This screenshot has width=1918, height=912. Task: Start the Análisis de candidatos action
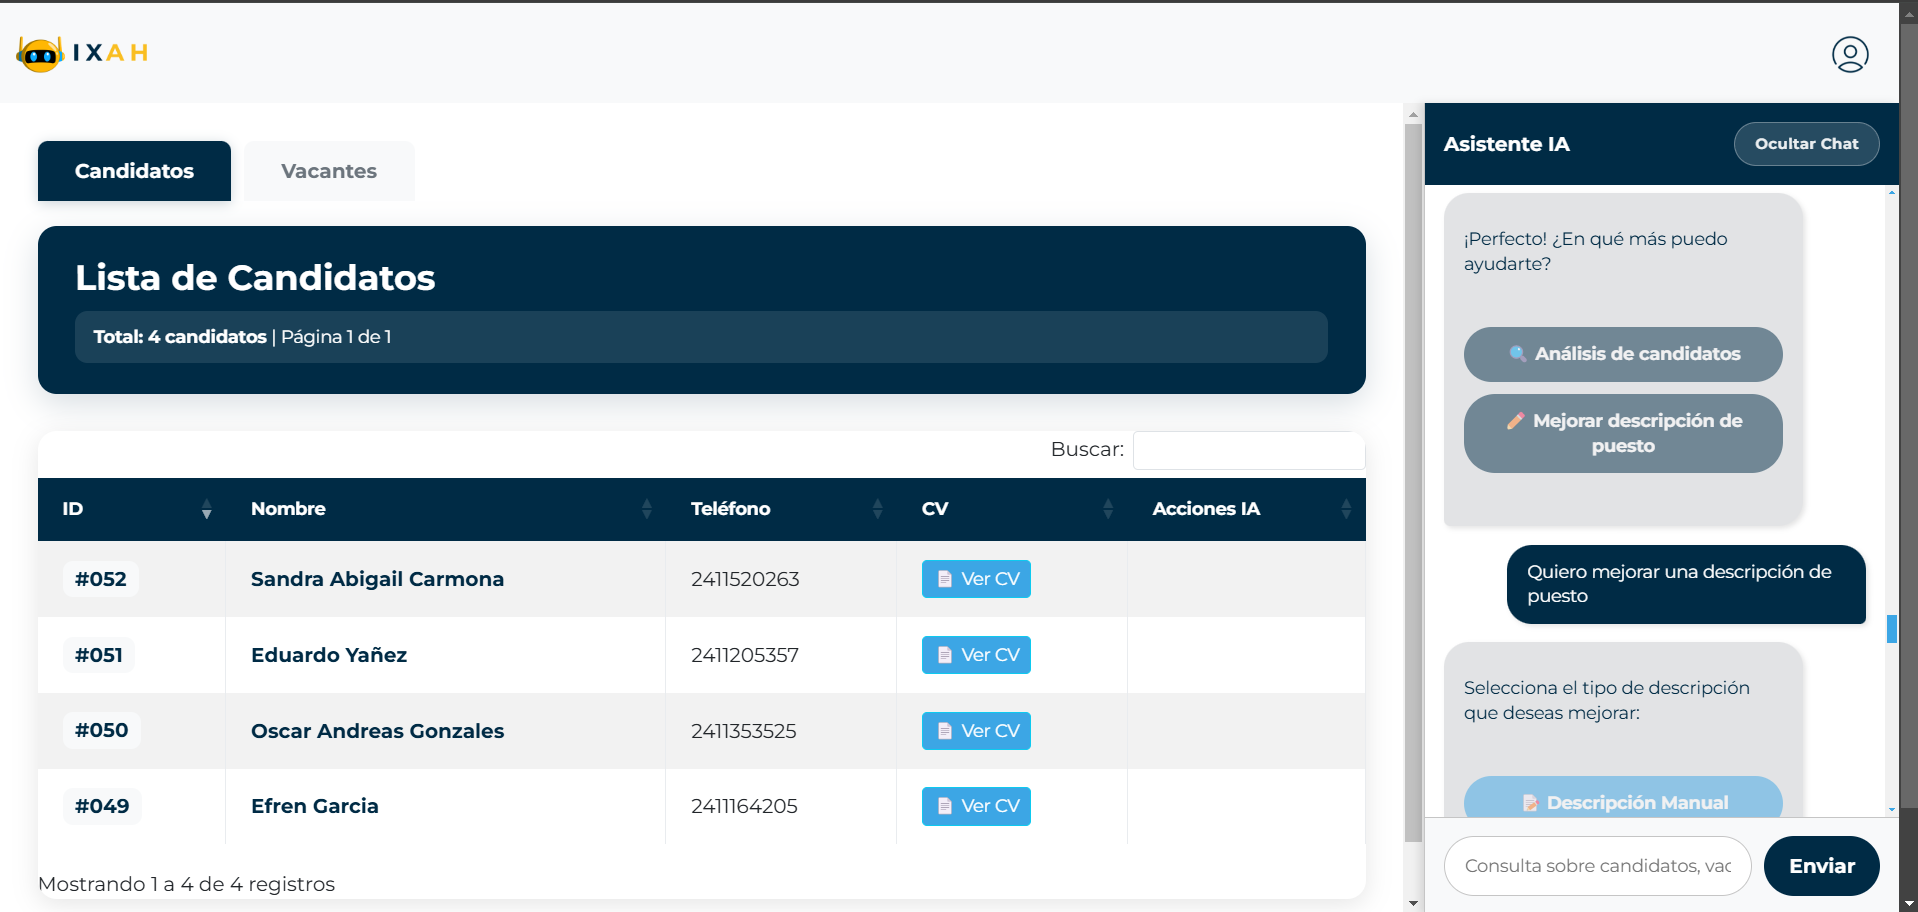[1623, 354]
